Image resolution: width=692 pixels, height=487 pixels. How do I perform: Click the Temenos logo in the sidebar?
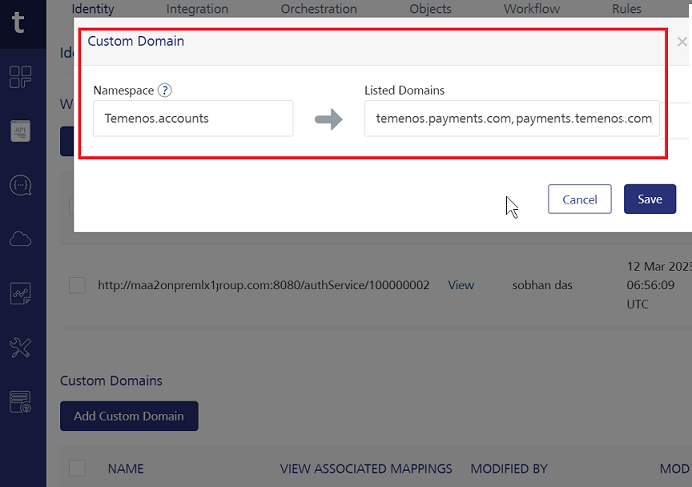(18, 23)
